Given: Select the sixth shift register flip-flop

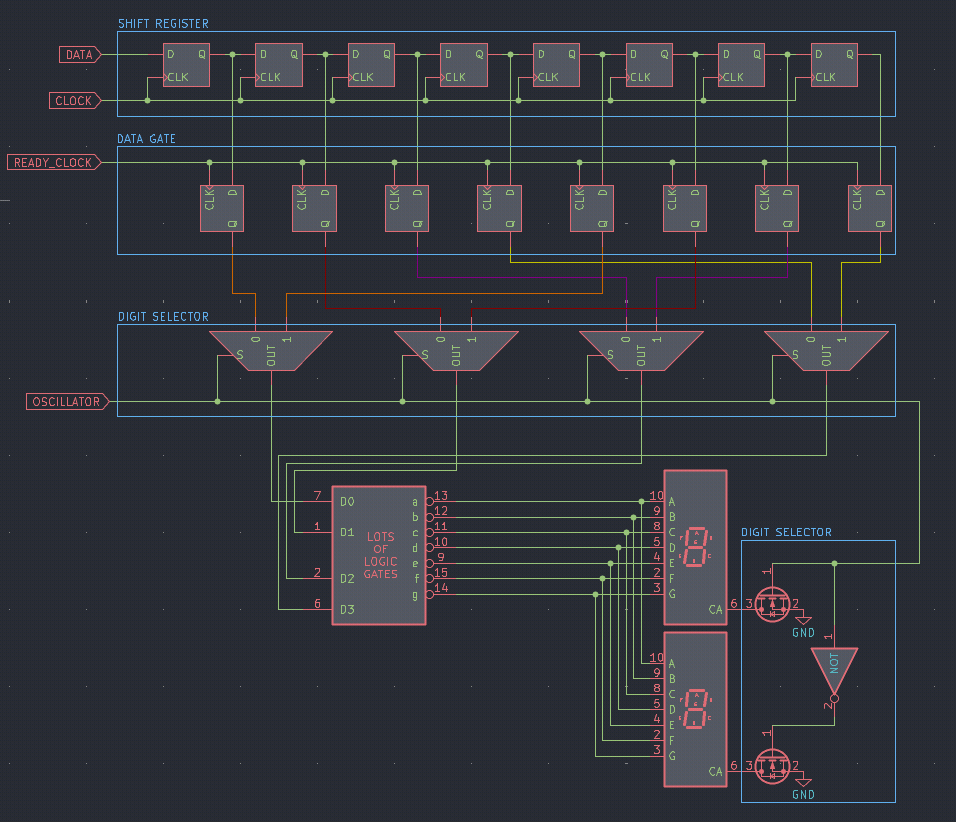Looking at the screenshot, I should (649, 65).
